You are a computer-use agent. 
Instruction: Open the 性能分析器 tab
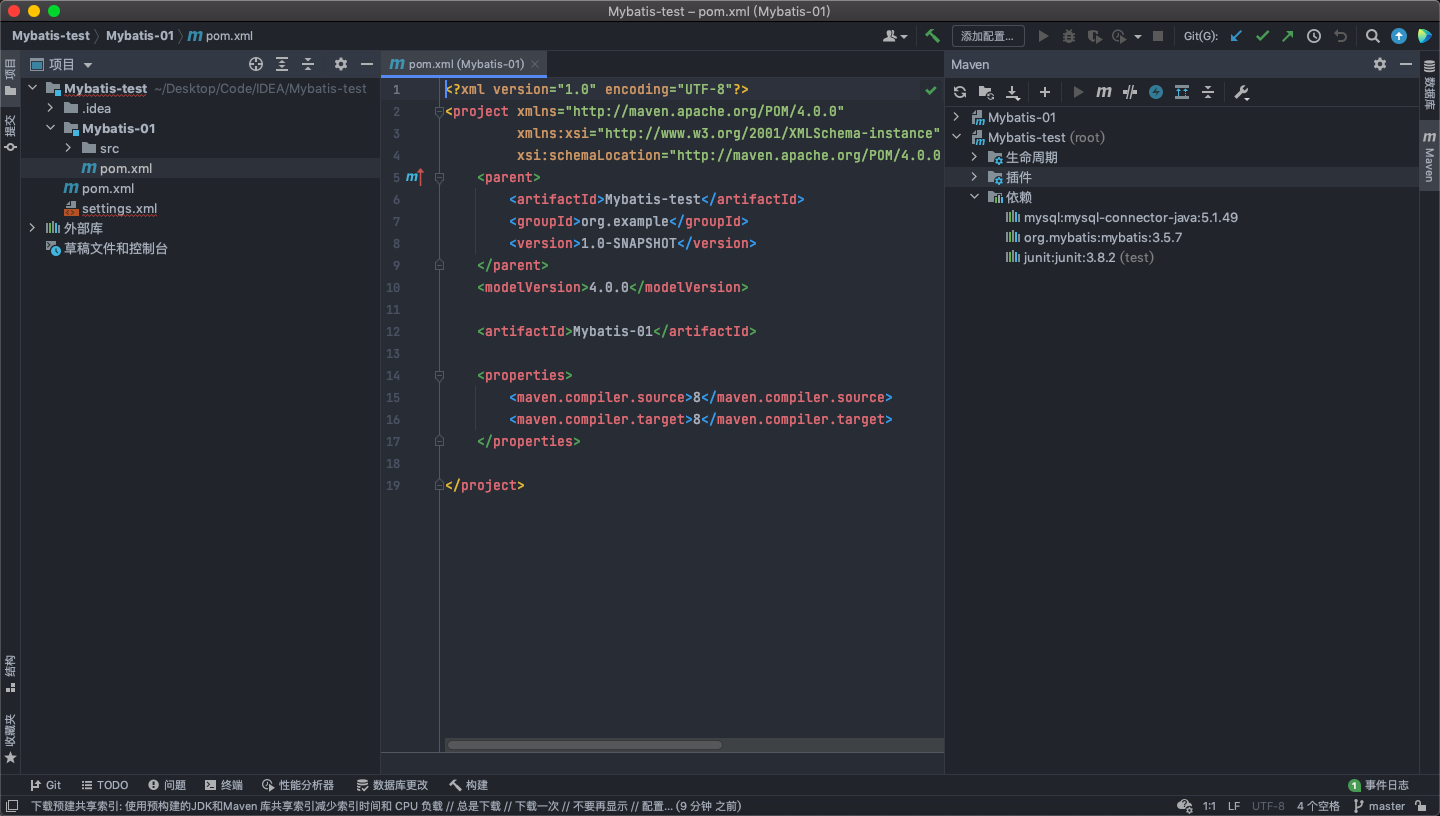point(298,785)
